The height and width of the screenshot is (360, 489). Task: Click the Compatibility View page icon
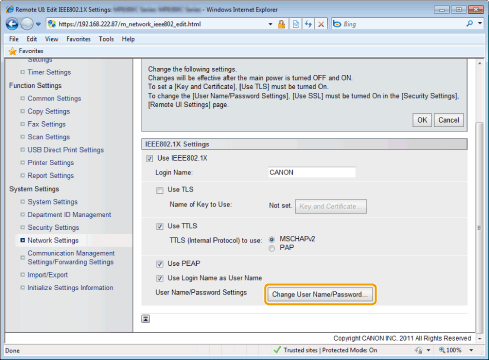[x=296, y=24]
